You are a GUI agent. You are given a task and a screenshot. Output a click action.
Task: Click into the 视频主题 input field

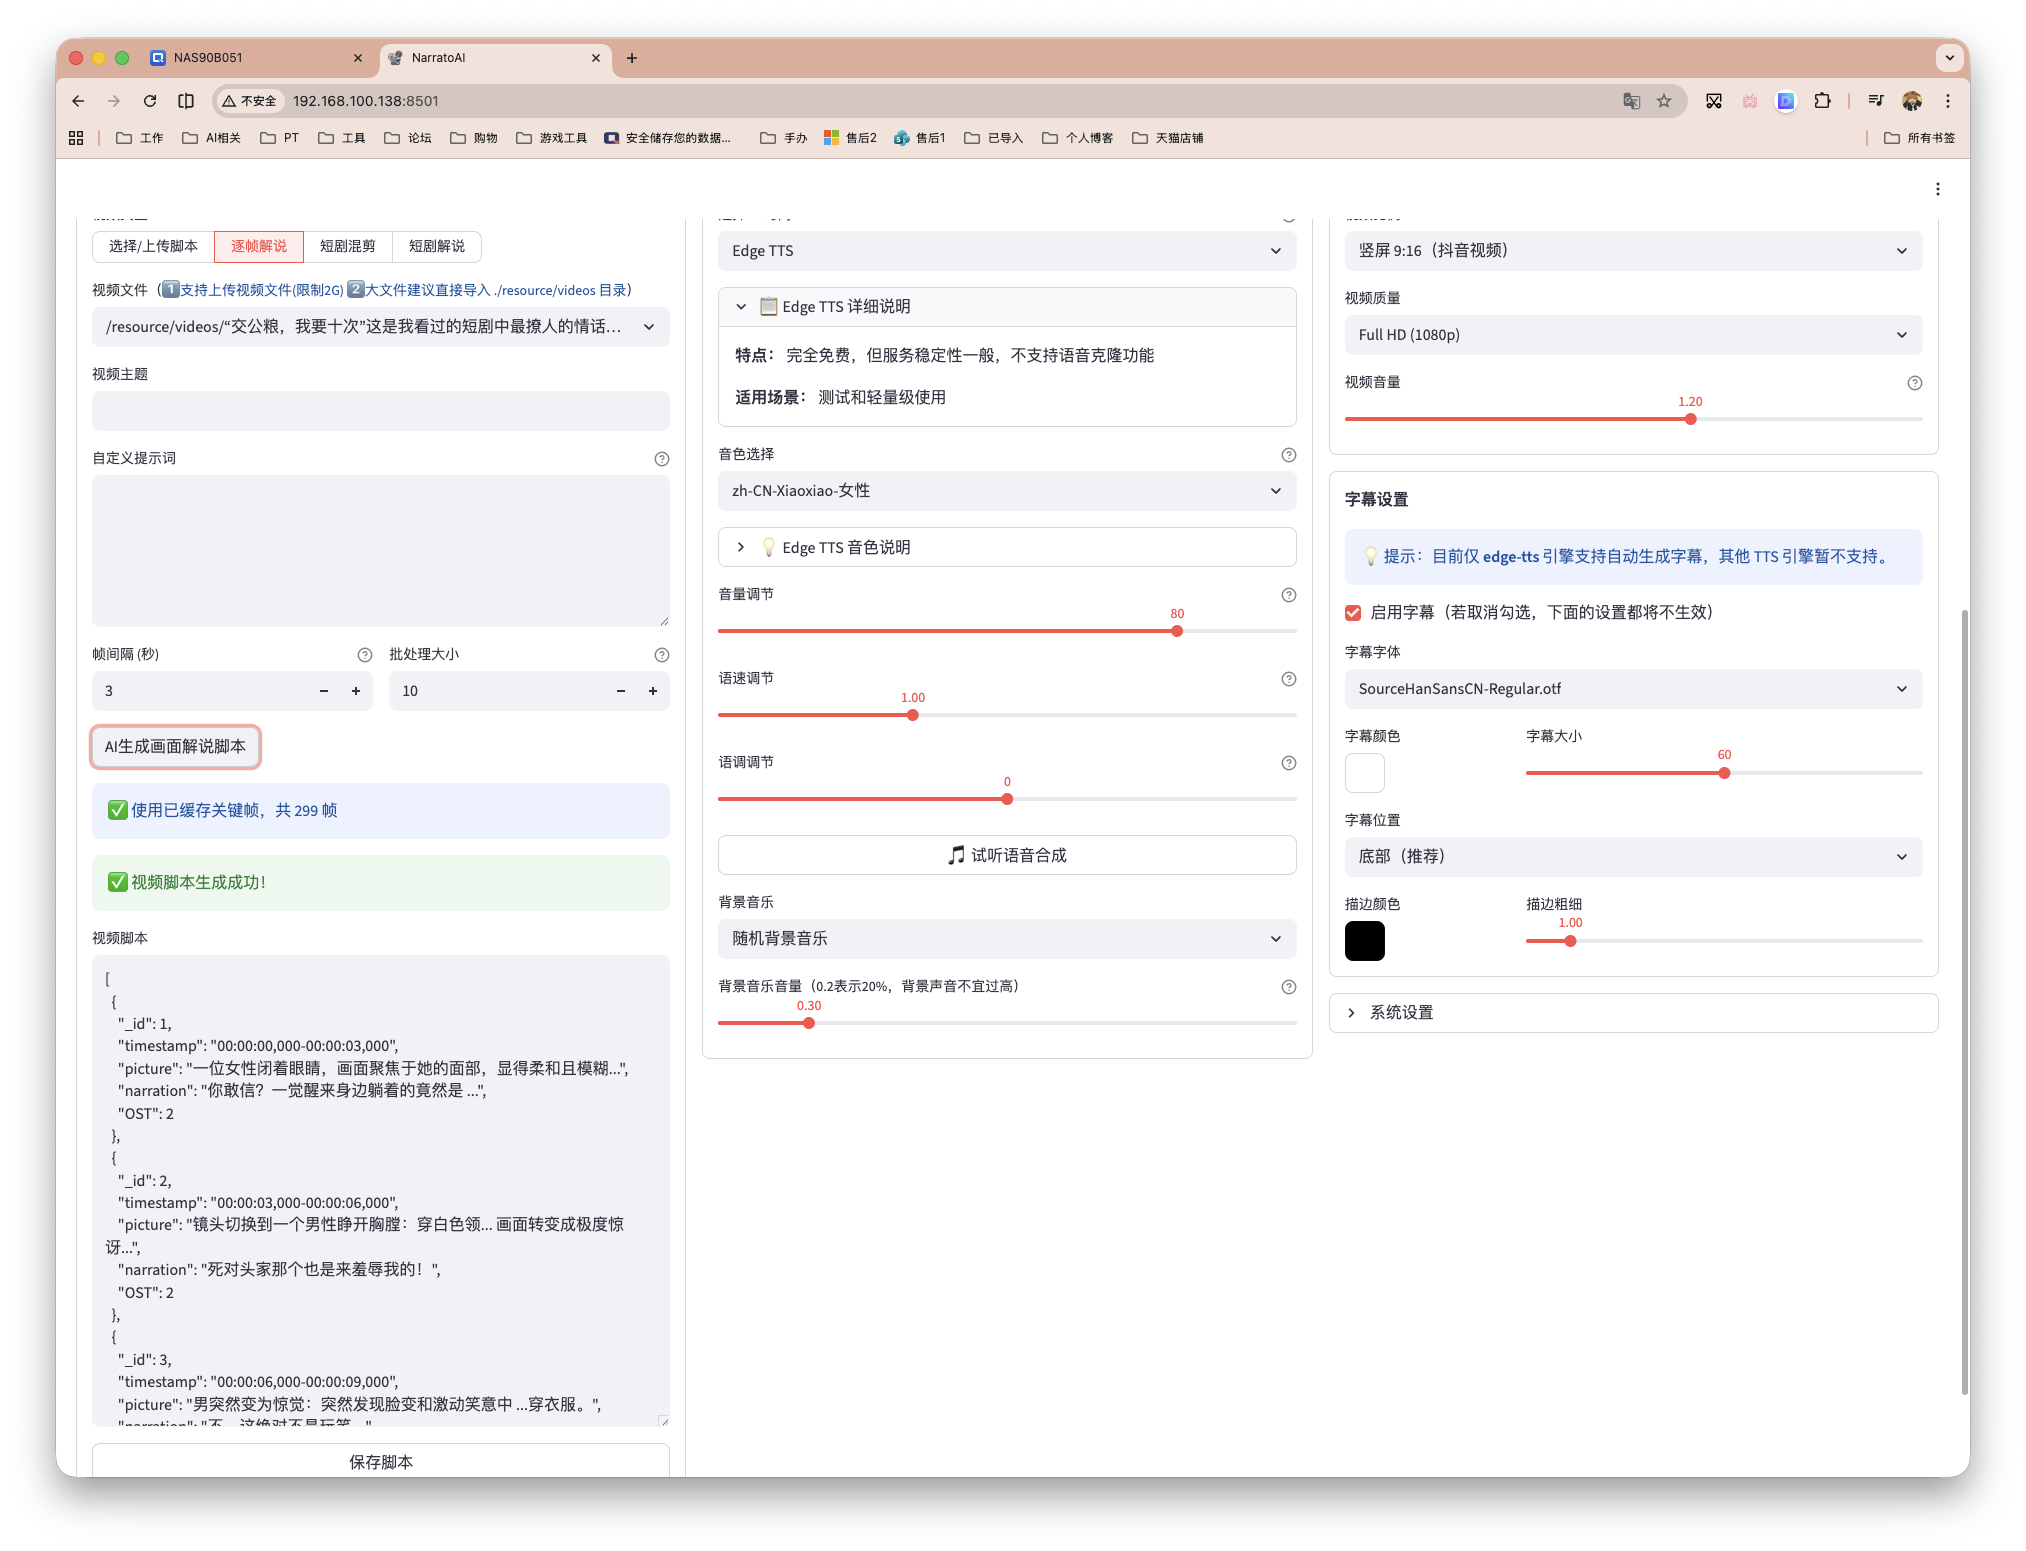380,411
